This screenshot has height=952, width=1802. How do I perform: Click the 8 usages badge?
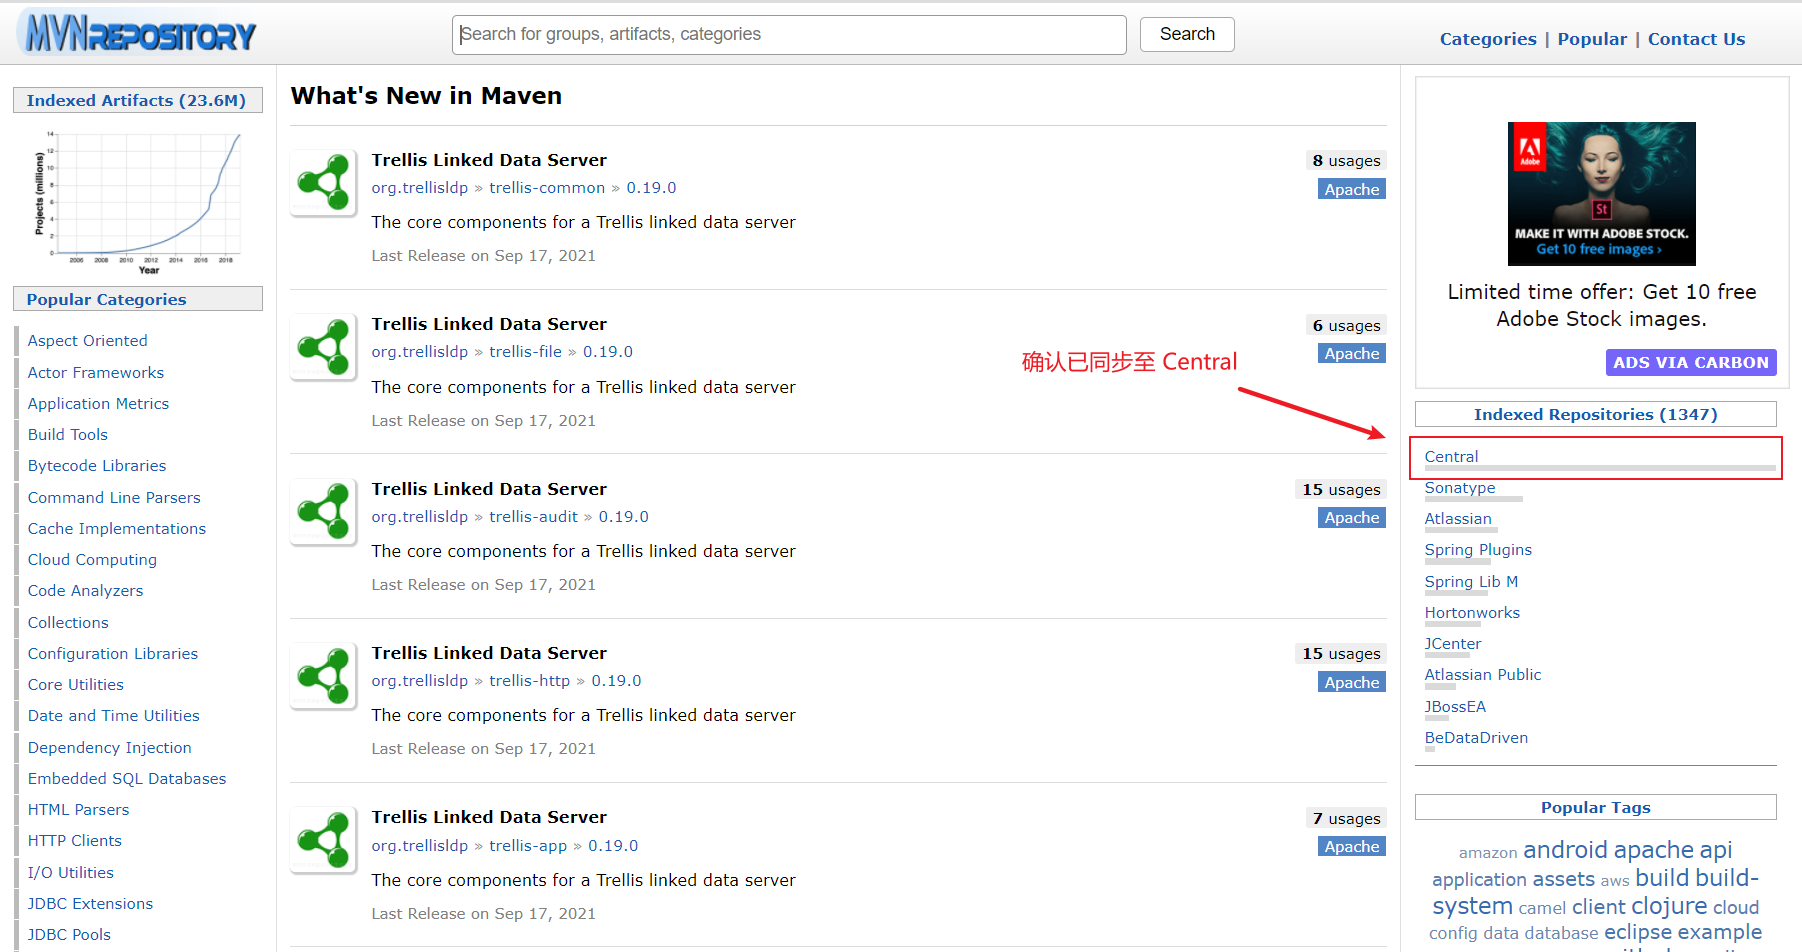[x=1346, y=161]
